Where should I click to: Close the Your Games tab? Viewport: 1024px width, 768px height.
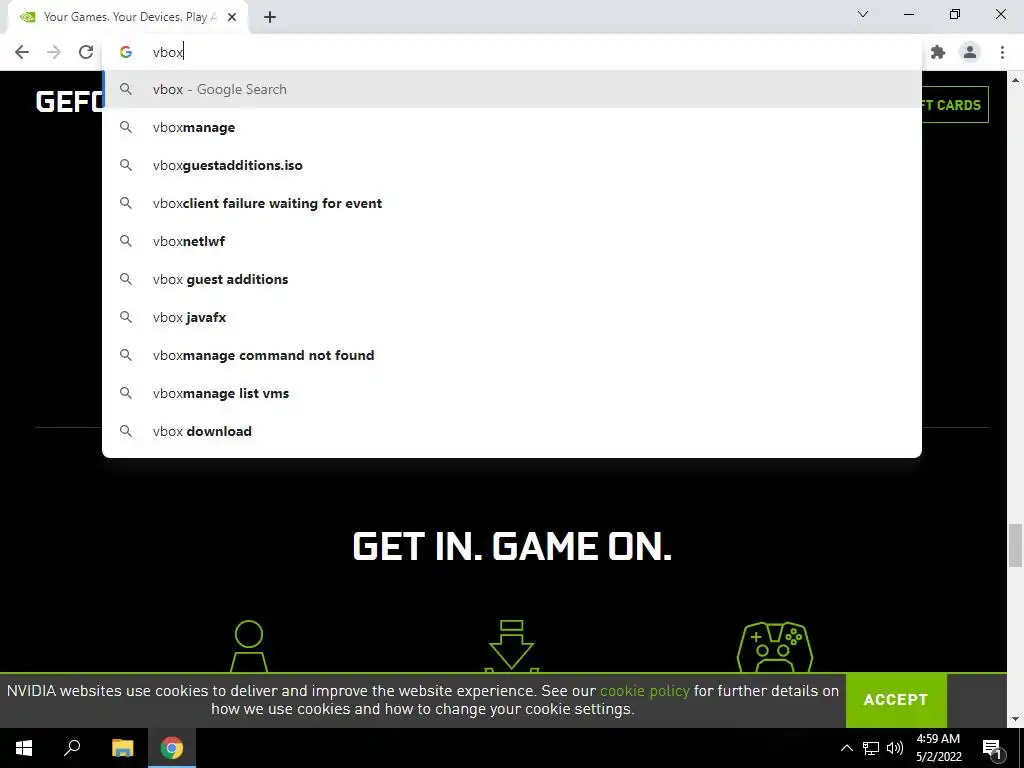232,17
